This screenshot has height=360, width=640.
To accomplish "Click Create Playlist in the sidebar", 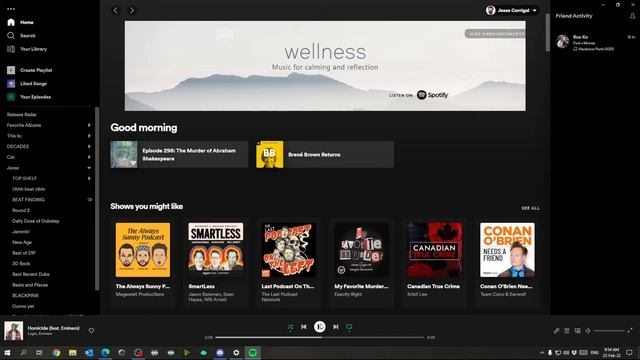I will click(29, 70).
